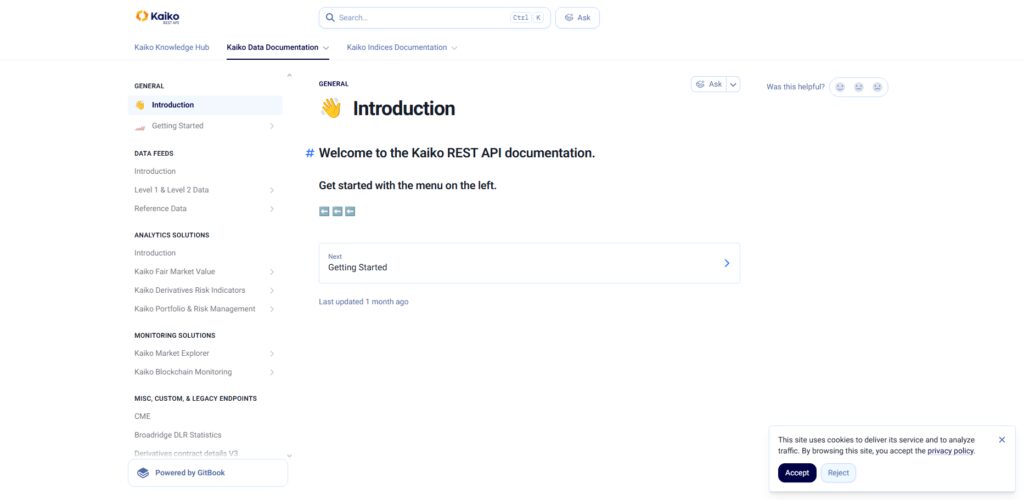Viewport: 1024px width, 500px height.
Task: Click the neutral face feedback icon
Action: [859, 87]
